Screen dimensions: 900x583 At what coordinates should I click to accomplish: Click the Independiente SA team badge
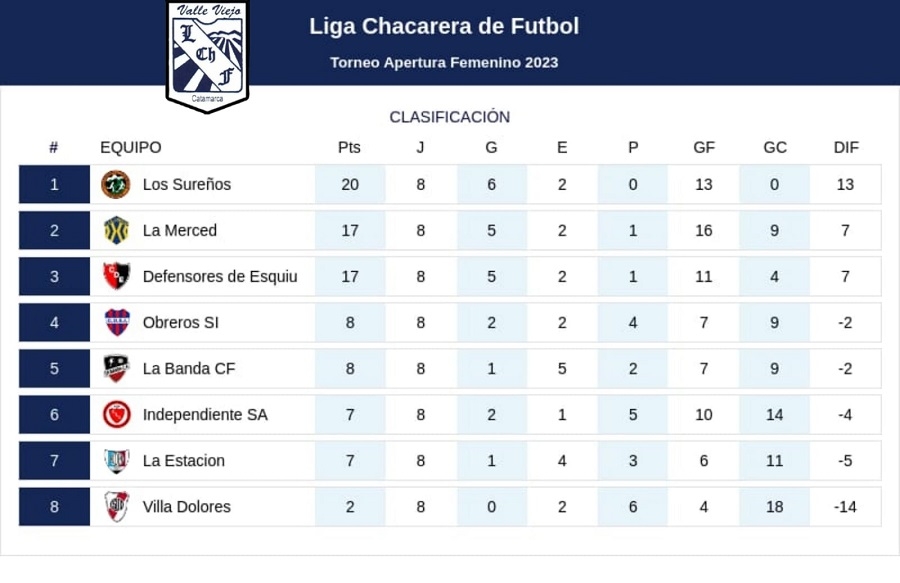pyautogui.click(x=116, y=415)
